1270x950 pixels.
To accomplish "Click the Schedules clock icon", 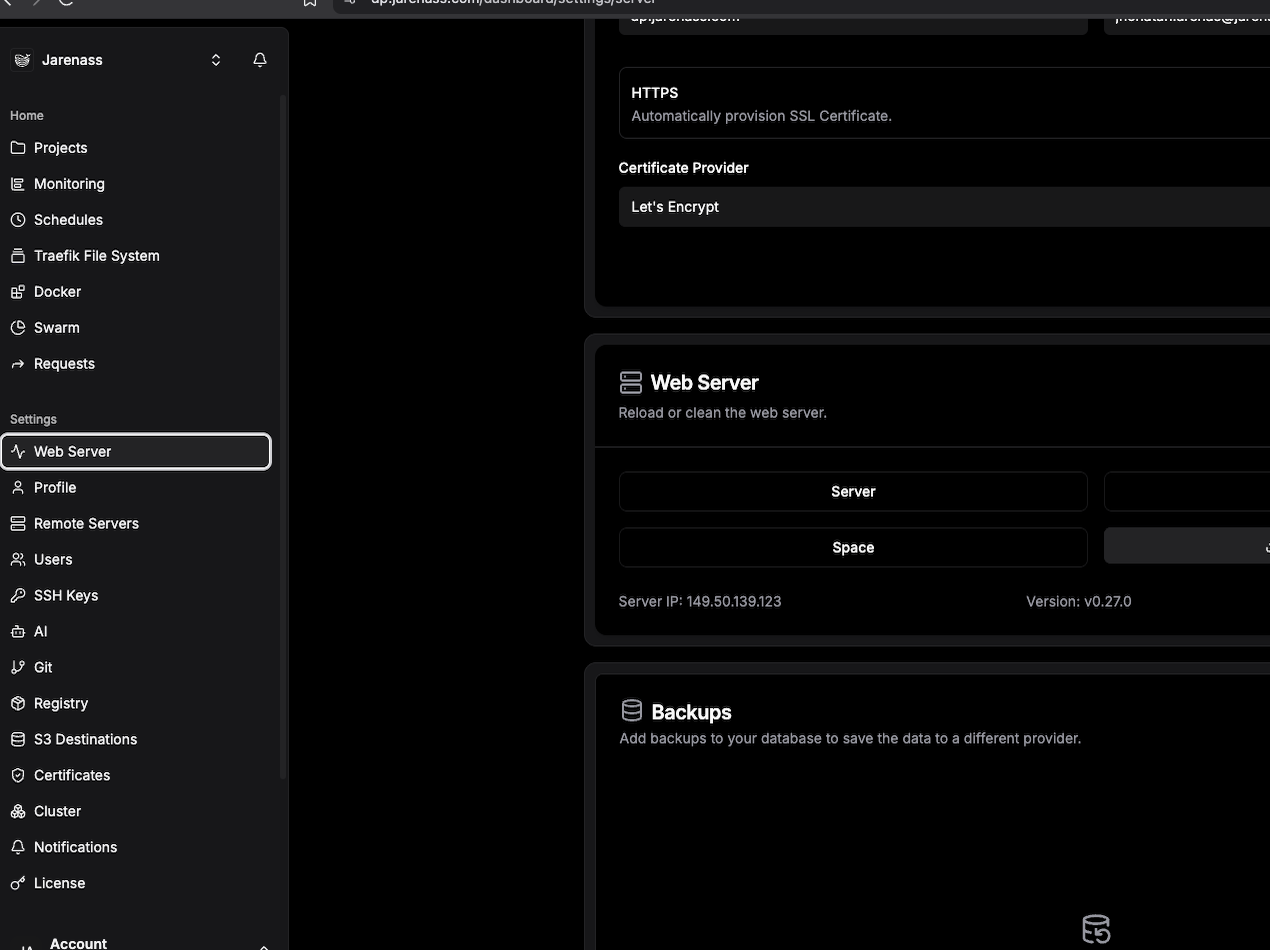I will coord(18,220).
